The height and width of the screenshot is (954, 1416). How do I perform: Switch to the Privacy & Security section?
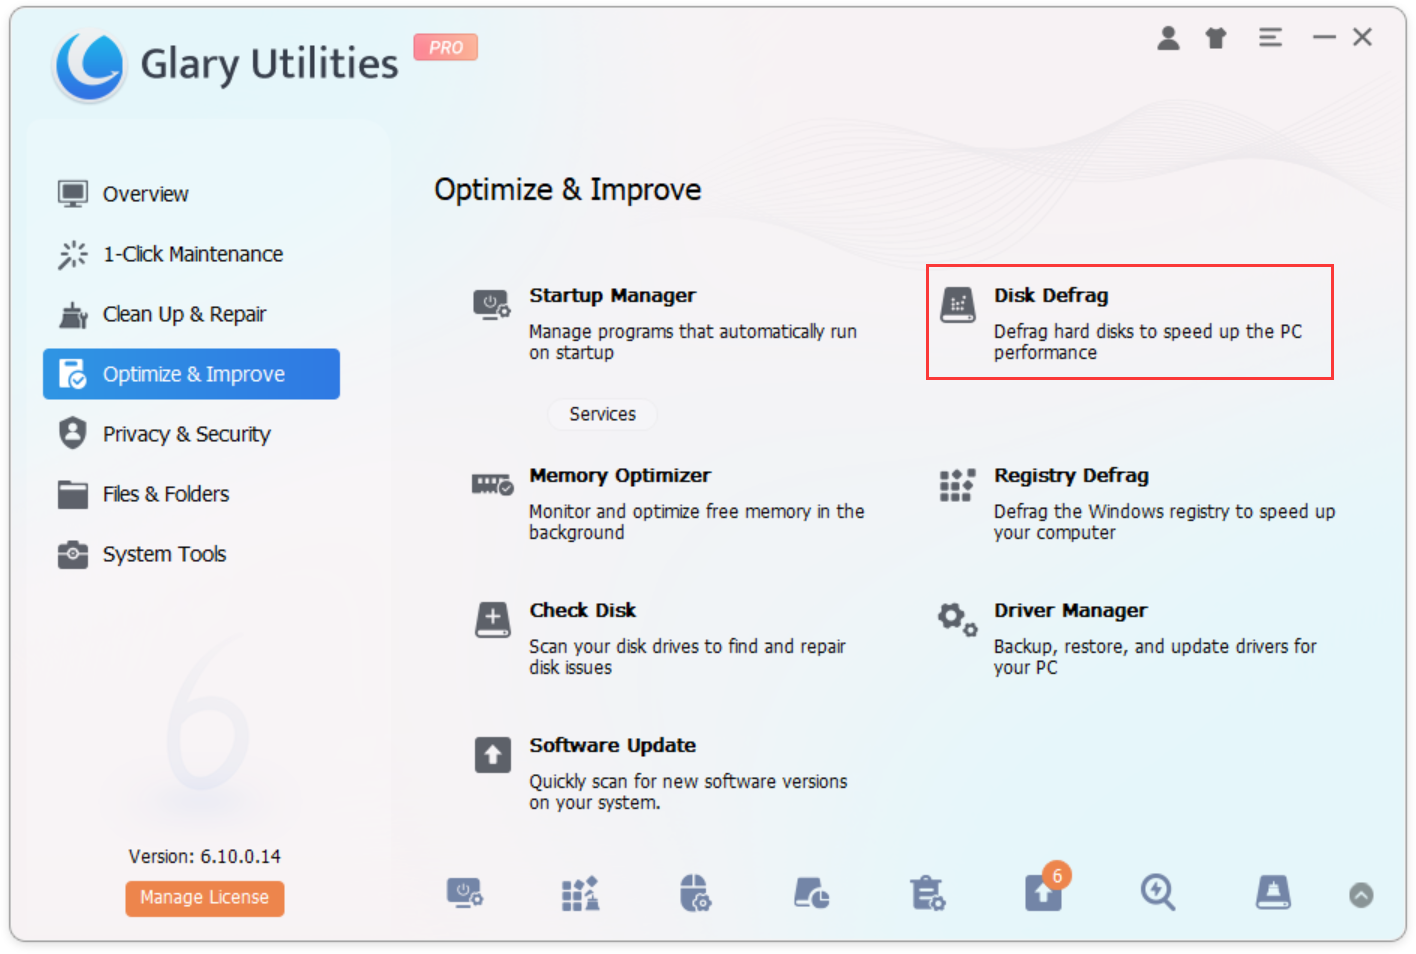[x=186, y=433]
